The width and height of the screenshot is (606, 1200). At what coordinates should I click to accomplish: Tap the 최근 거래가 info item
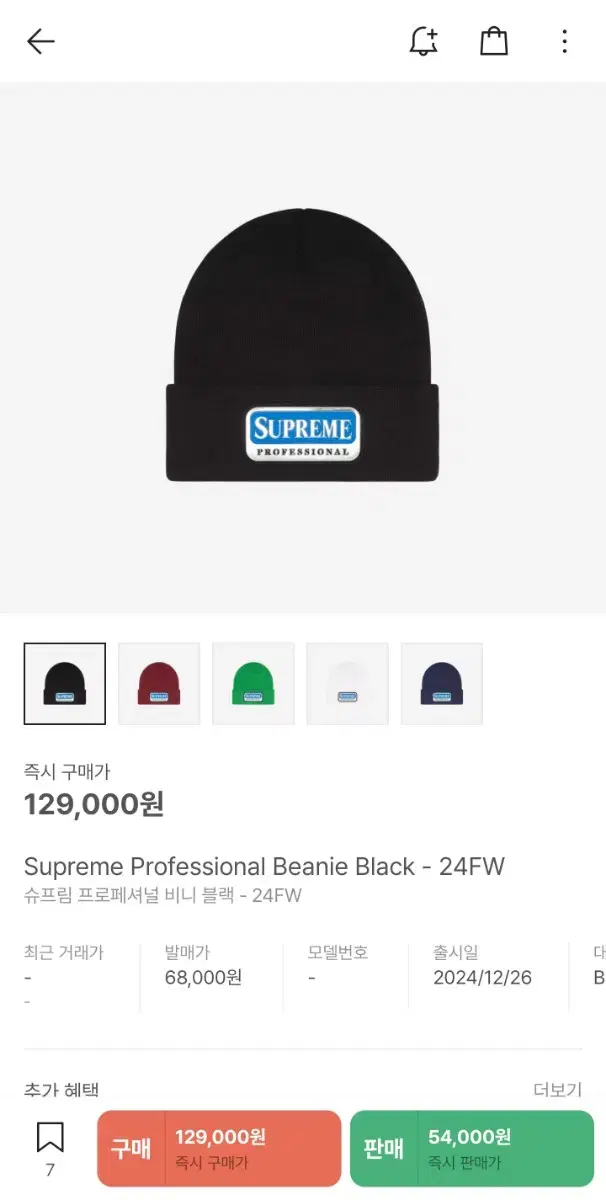click(x=64, y=975)
